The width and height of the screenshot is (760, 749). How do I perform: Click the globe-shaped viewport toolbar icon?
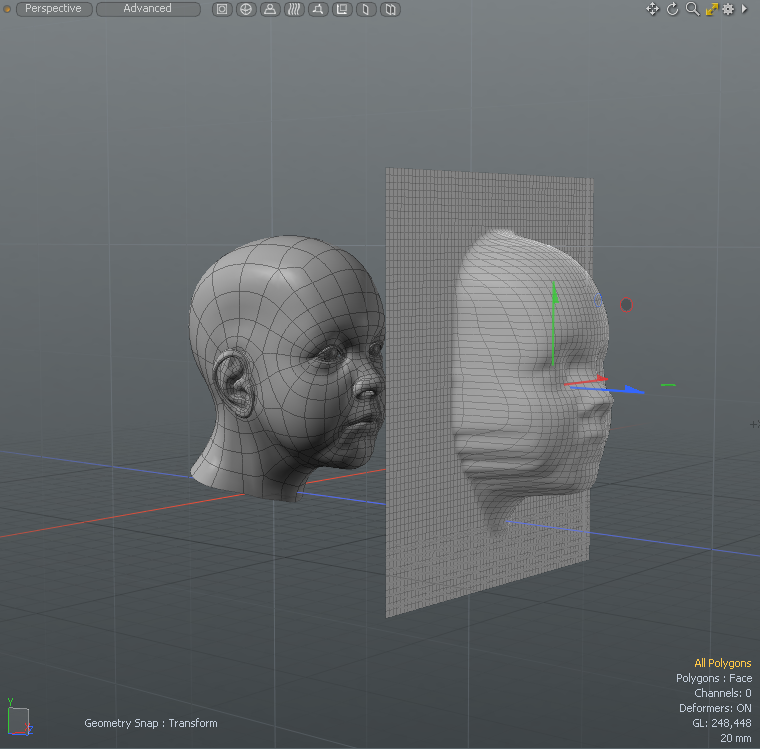(x=246, y=9)
